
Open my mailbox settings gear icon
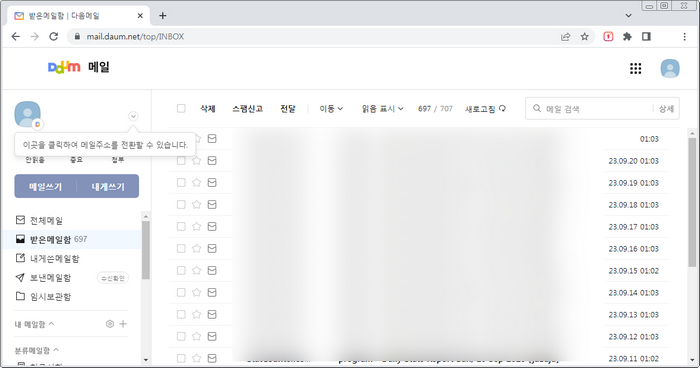[110, 324]
